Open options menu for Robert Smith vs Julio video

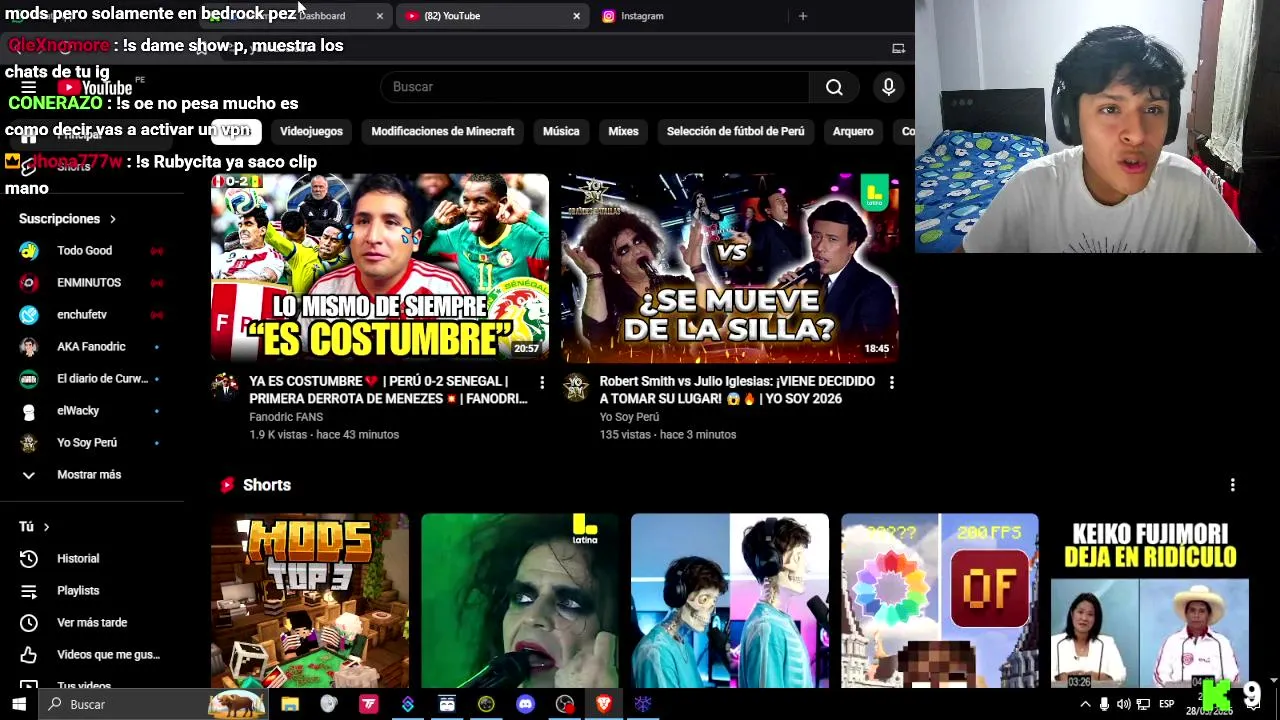pos(891,382)
